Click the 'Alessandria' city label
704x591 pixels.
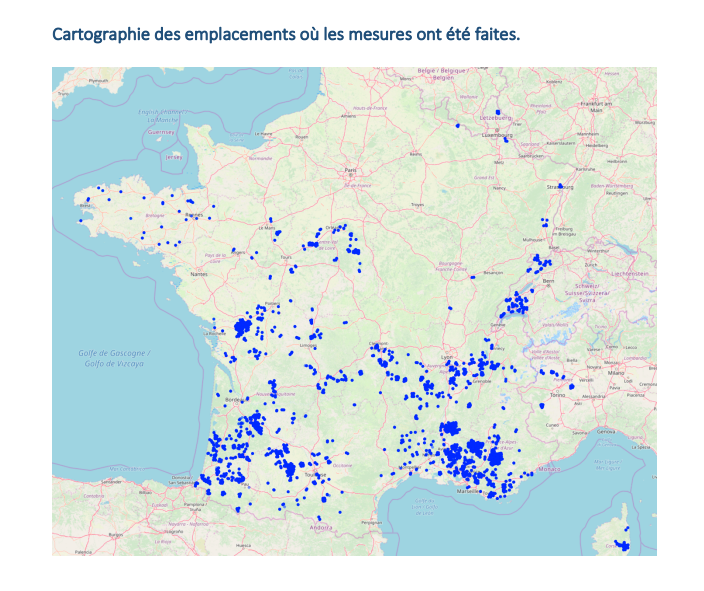point(594,397)
